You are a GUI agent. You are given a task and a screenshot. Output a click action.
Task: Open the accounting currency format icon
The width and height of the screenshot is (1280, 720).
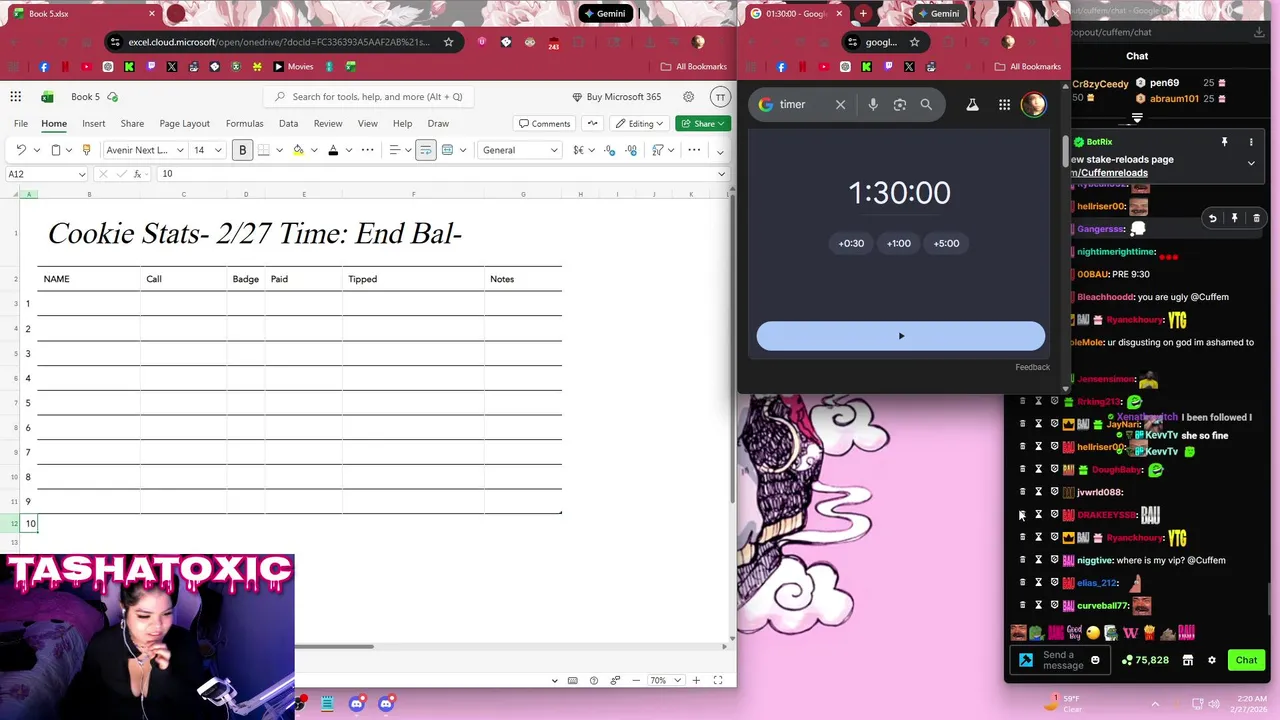pyautogui.click(x=578, y=150)
